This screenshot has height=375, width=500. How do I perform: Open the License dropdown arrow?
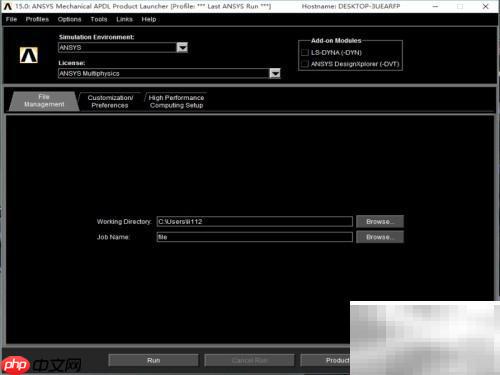(275, 73)
